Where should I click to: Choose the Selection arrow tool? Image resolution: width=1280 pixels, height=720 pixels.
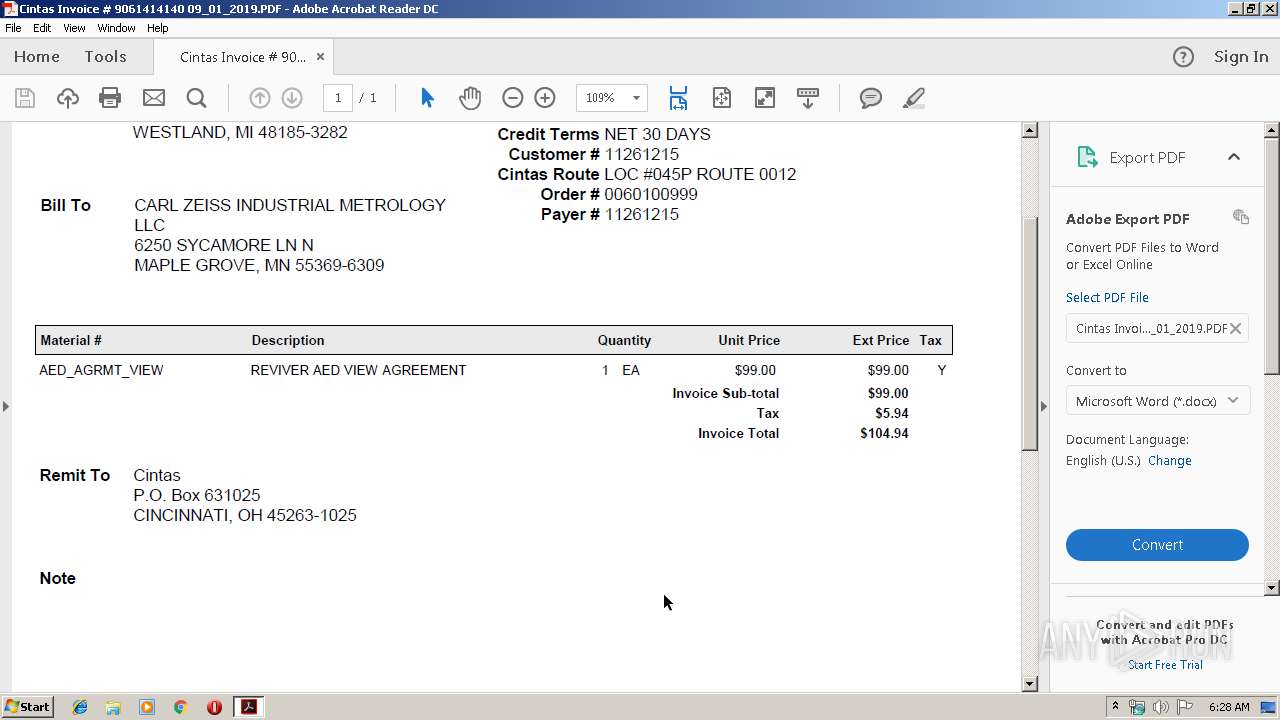point(427,98)
